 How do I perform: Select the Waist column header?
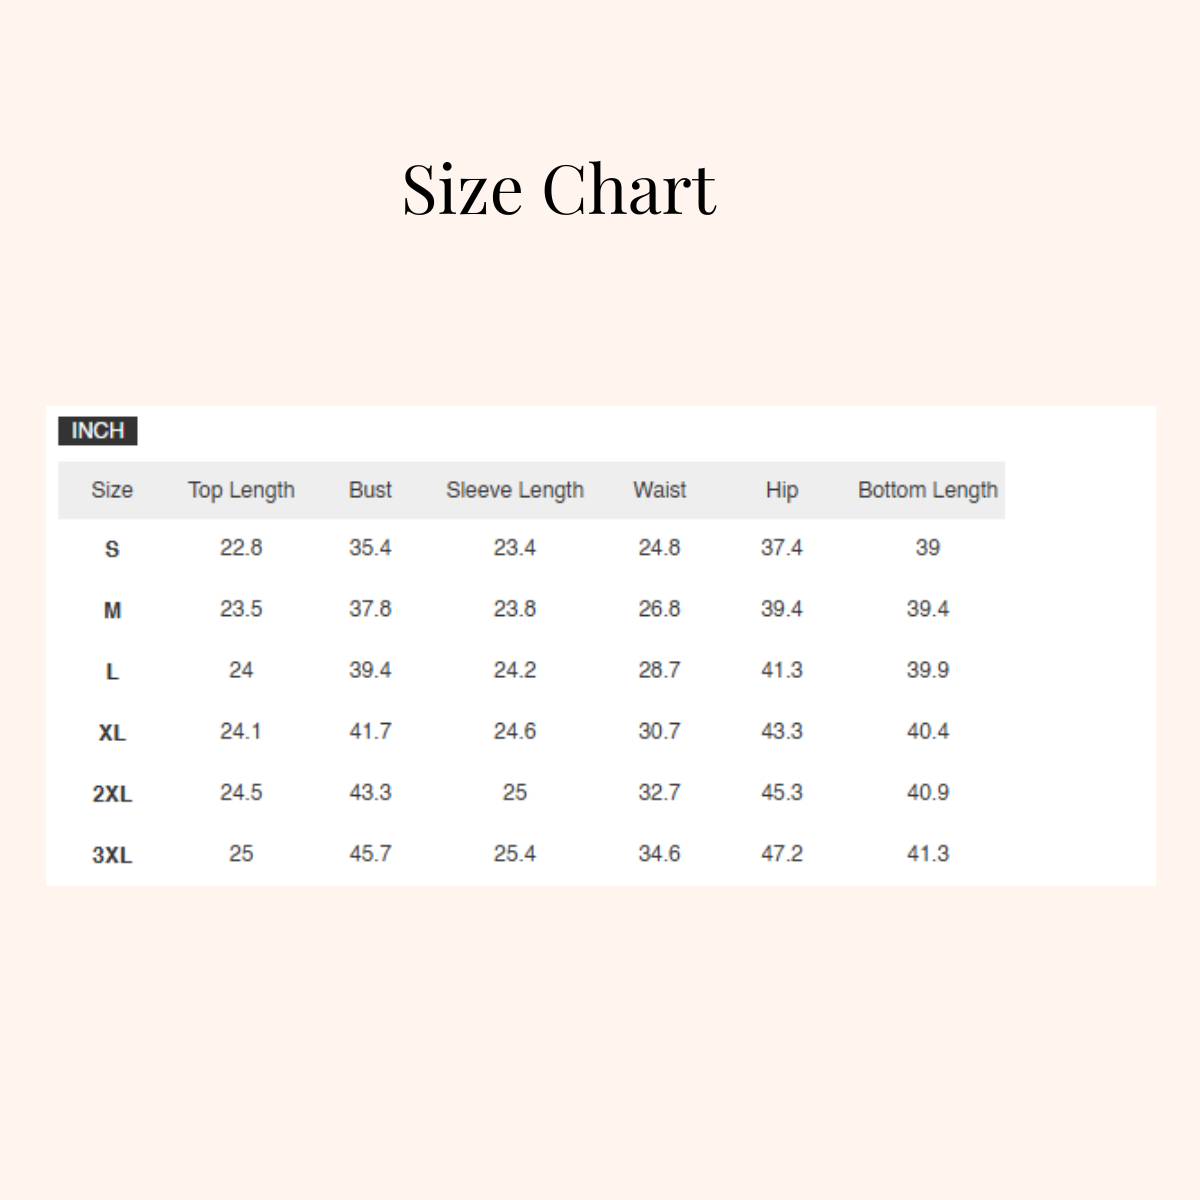(659, 490)
